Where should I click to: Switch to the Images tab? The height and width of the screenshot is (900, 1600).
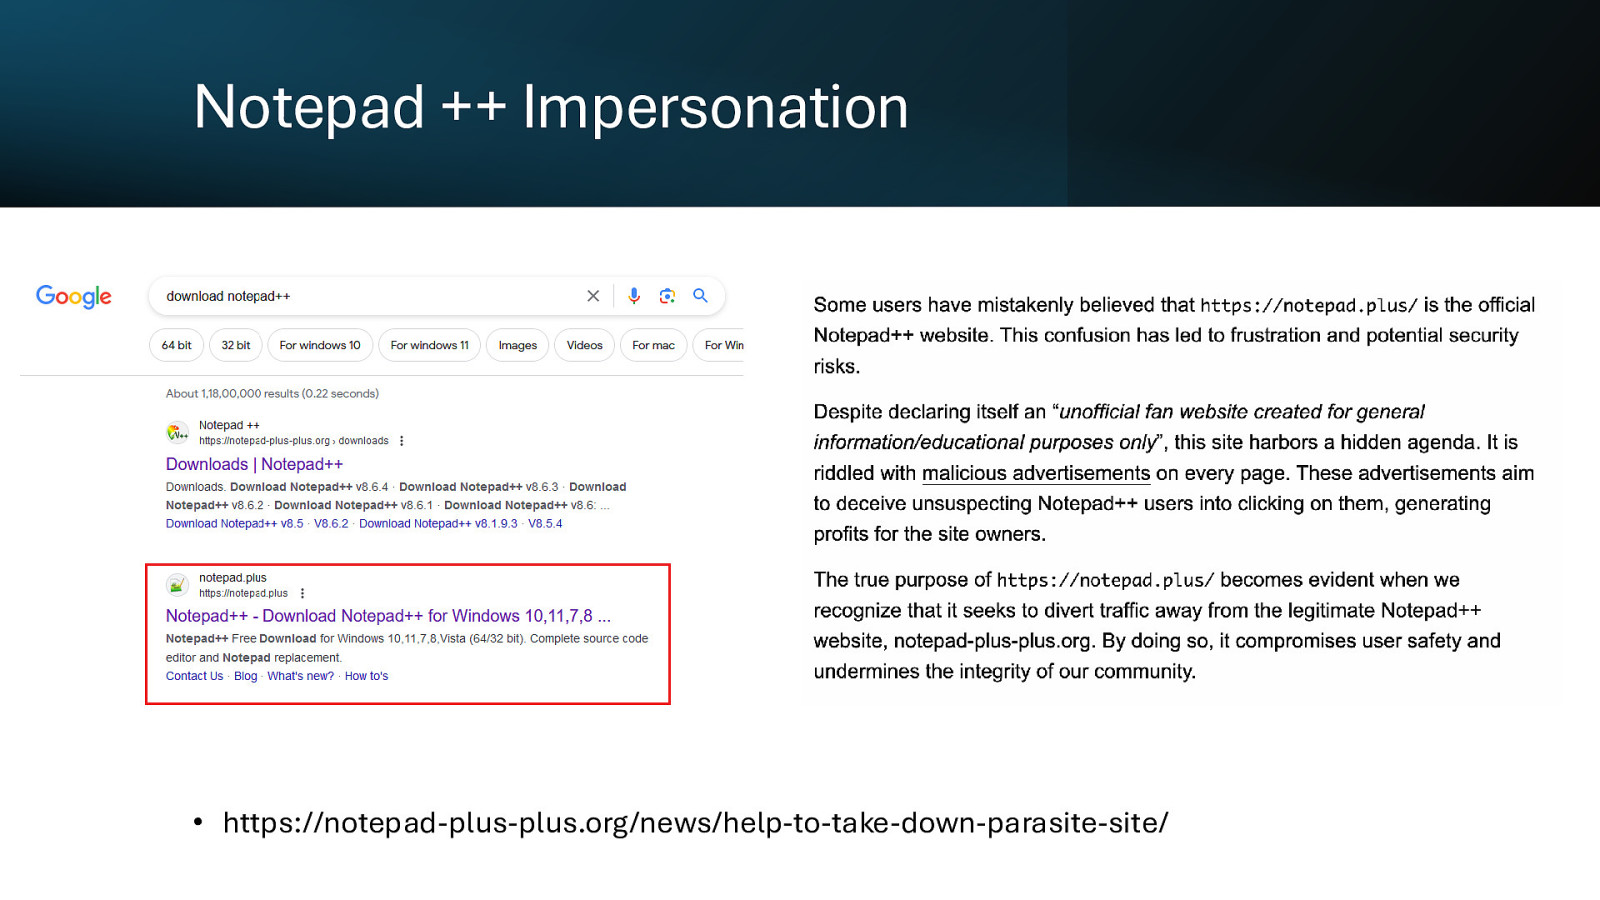[x=517, y=345]
